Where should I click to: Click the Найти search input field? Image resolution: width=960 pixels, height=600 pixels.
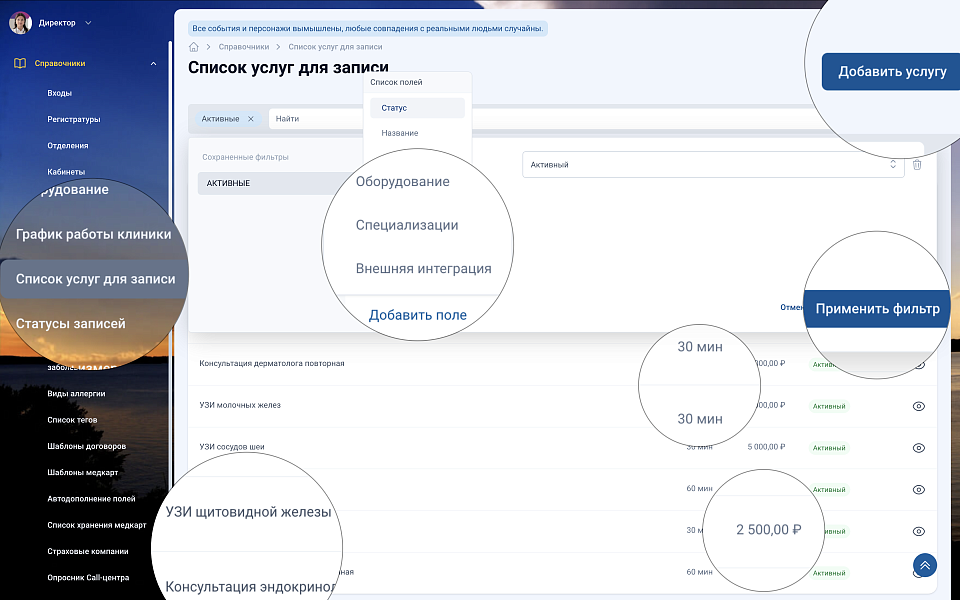(x=320, y=119)
